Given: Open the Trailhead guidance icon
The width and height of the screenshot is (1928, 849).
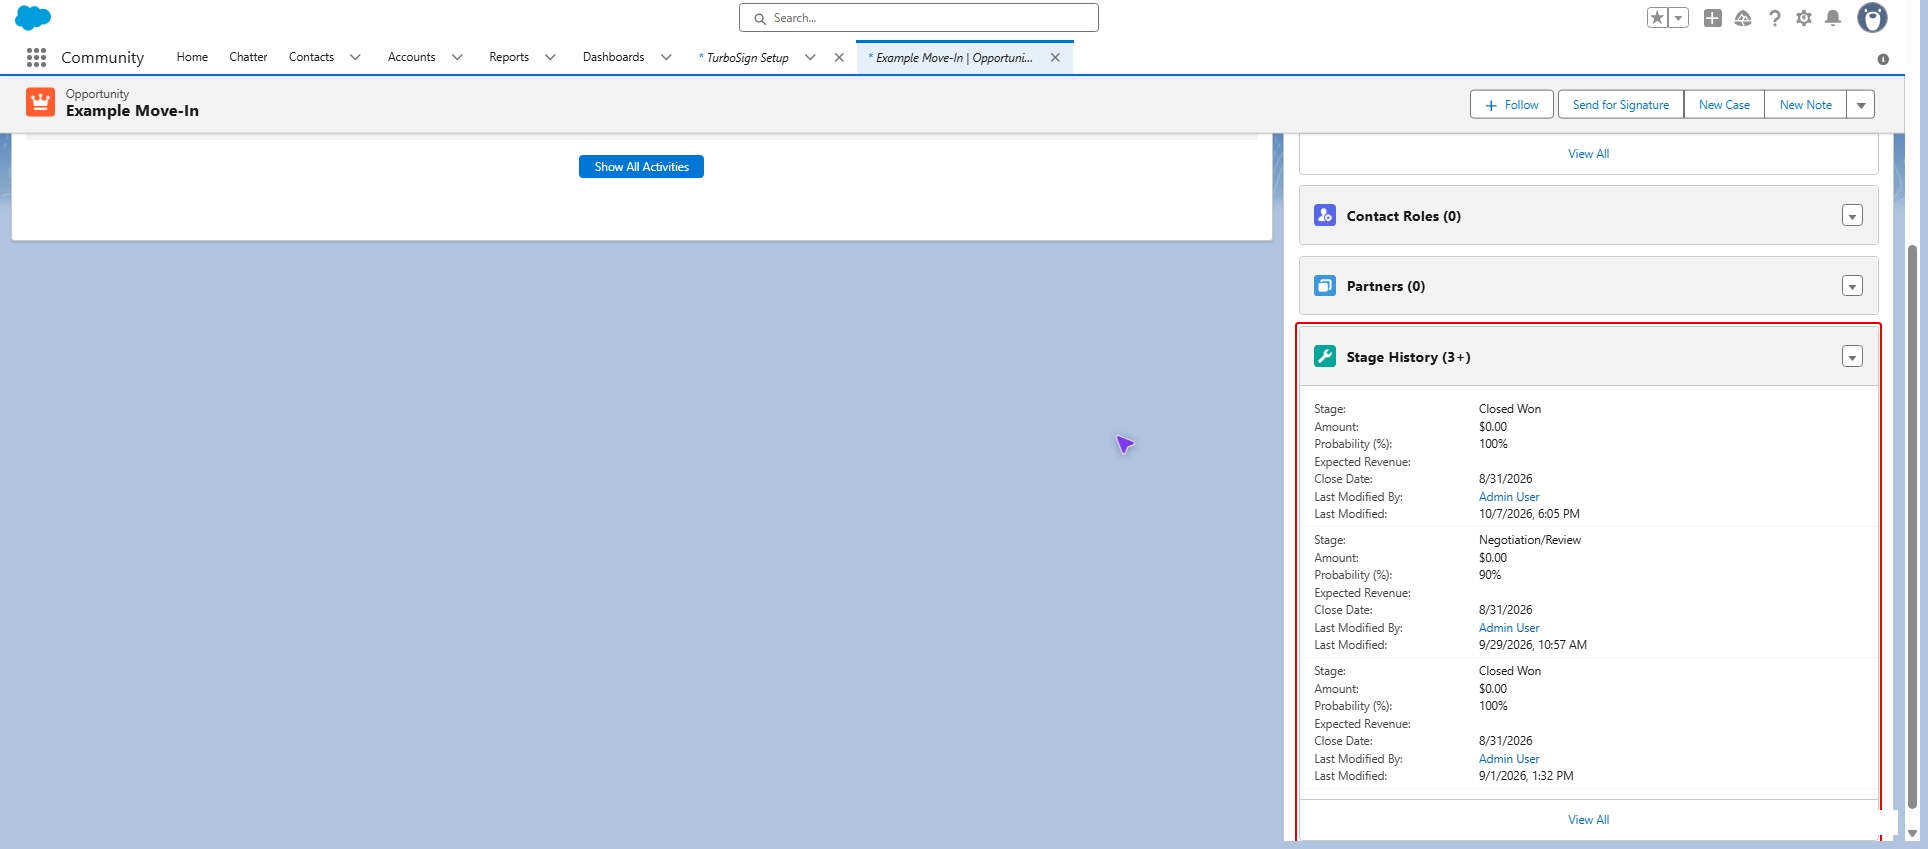Looking at the screenshot, I should click(1743, 18).
